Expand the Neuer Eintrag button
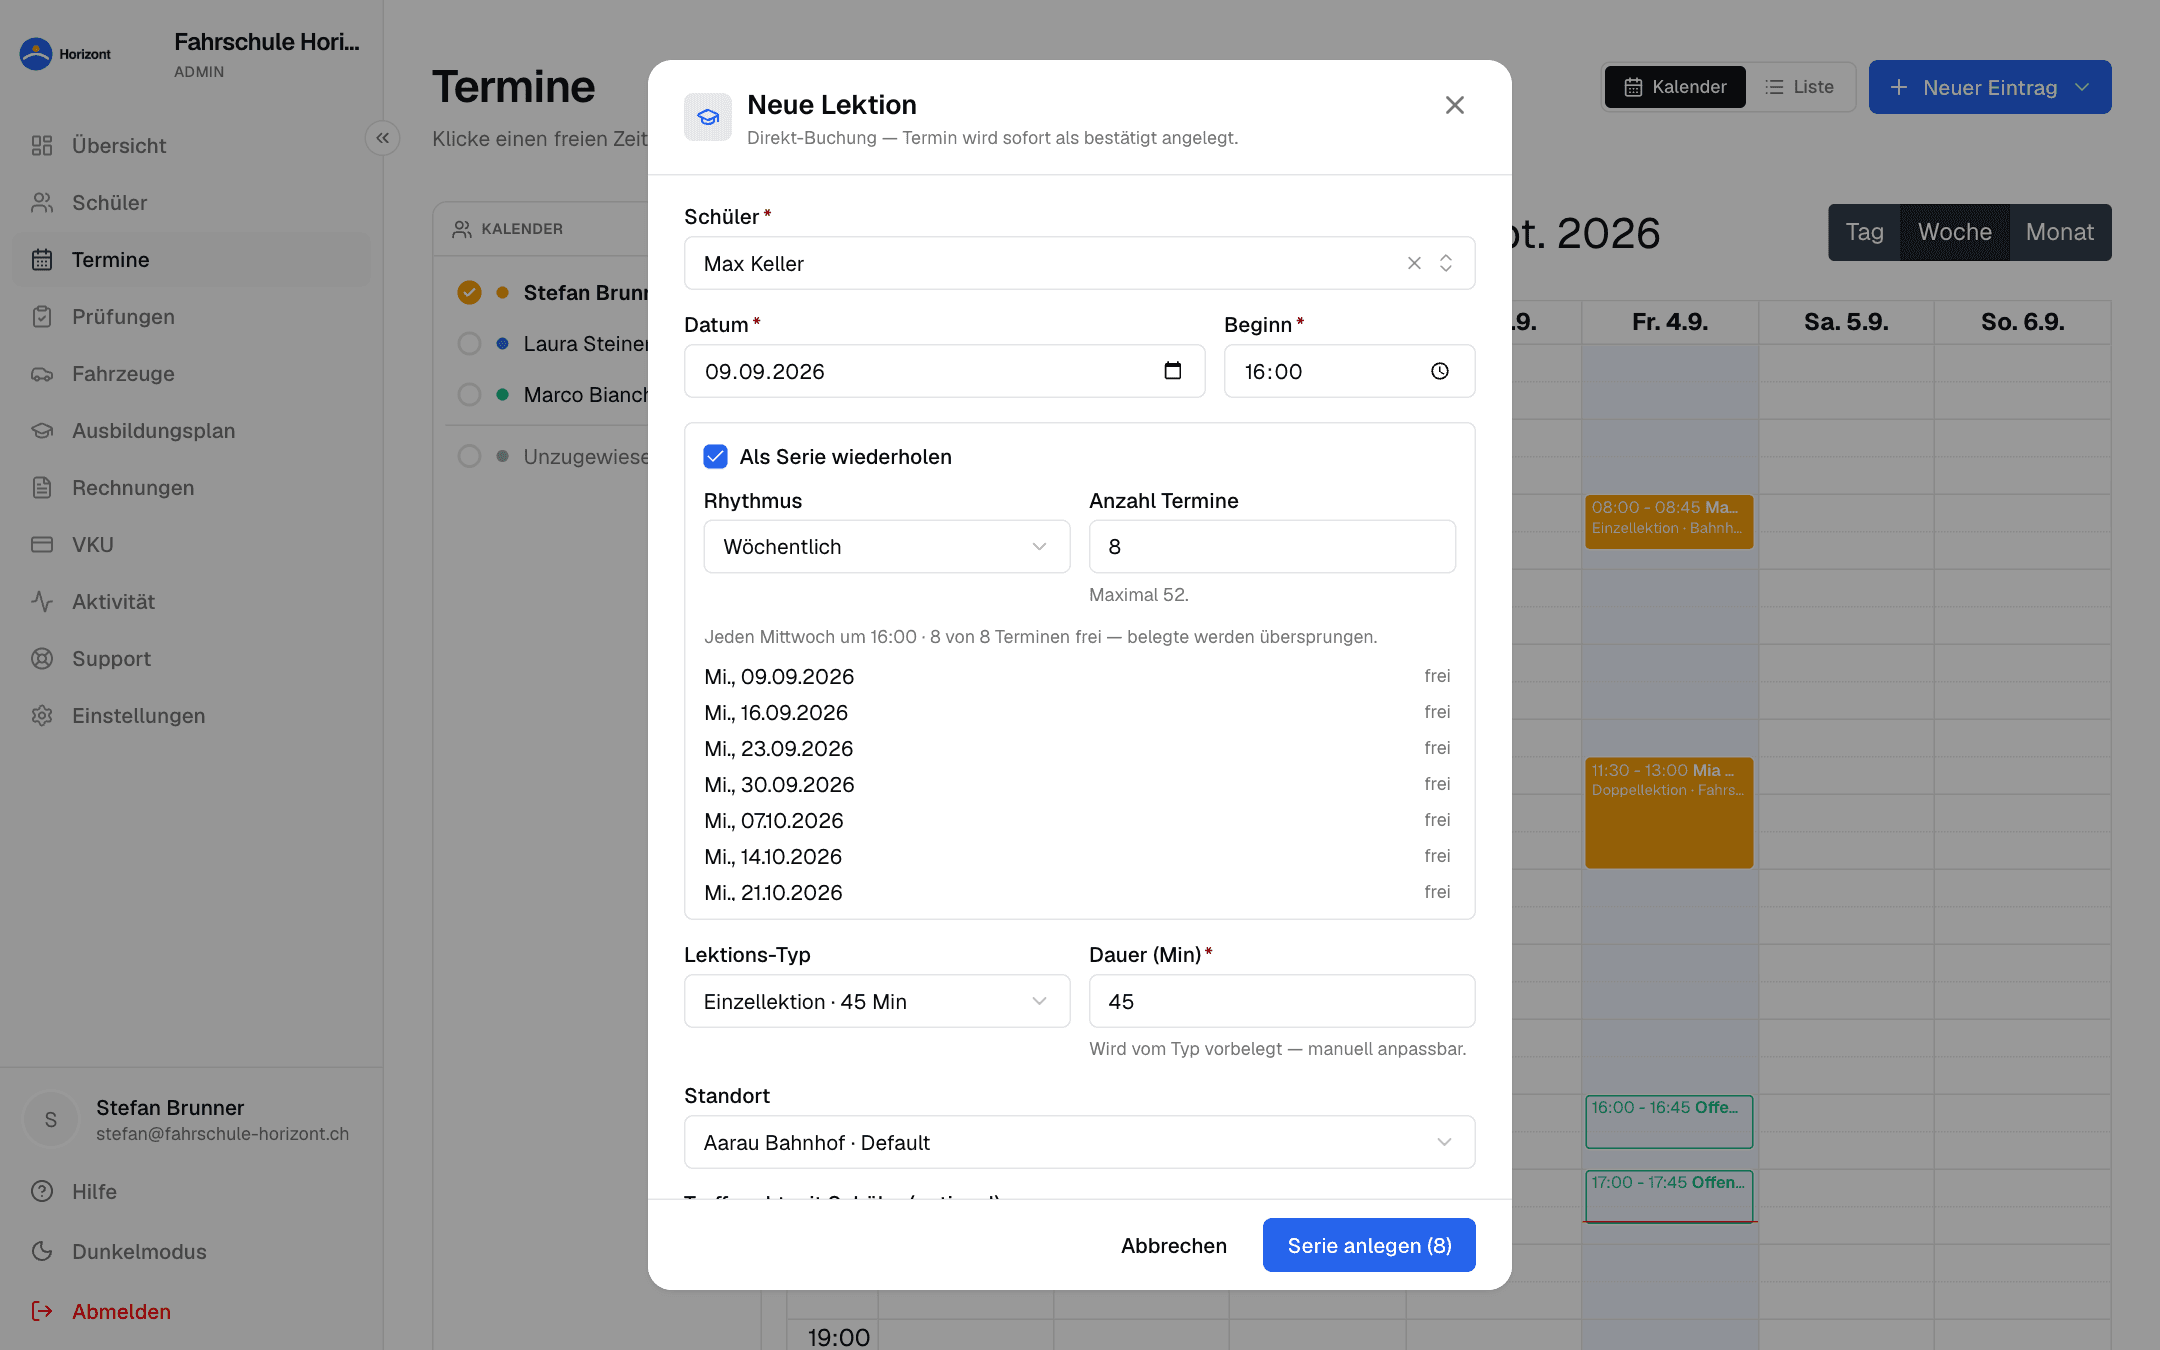This screenshot has height=1350, width=2160. point(1990,87)
